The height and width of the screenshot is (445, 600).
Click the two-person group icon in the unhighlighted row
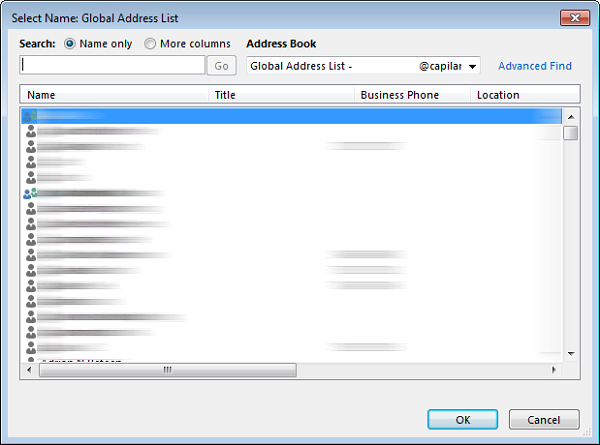[x=30, y=193]
